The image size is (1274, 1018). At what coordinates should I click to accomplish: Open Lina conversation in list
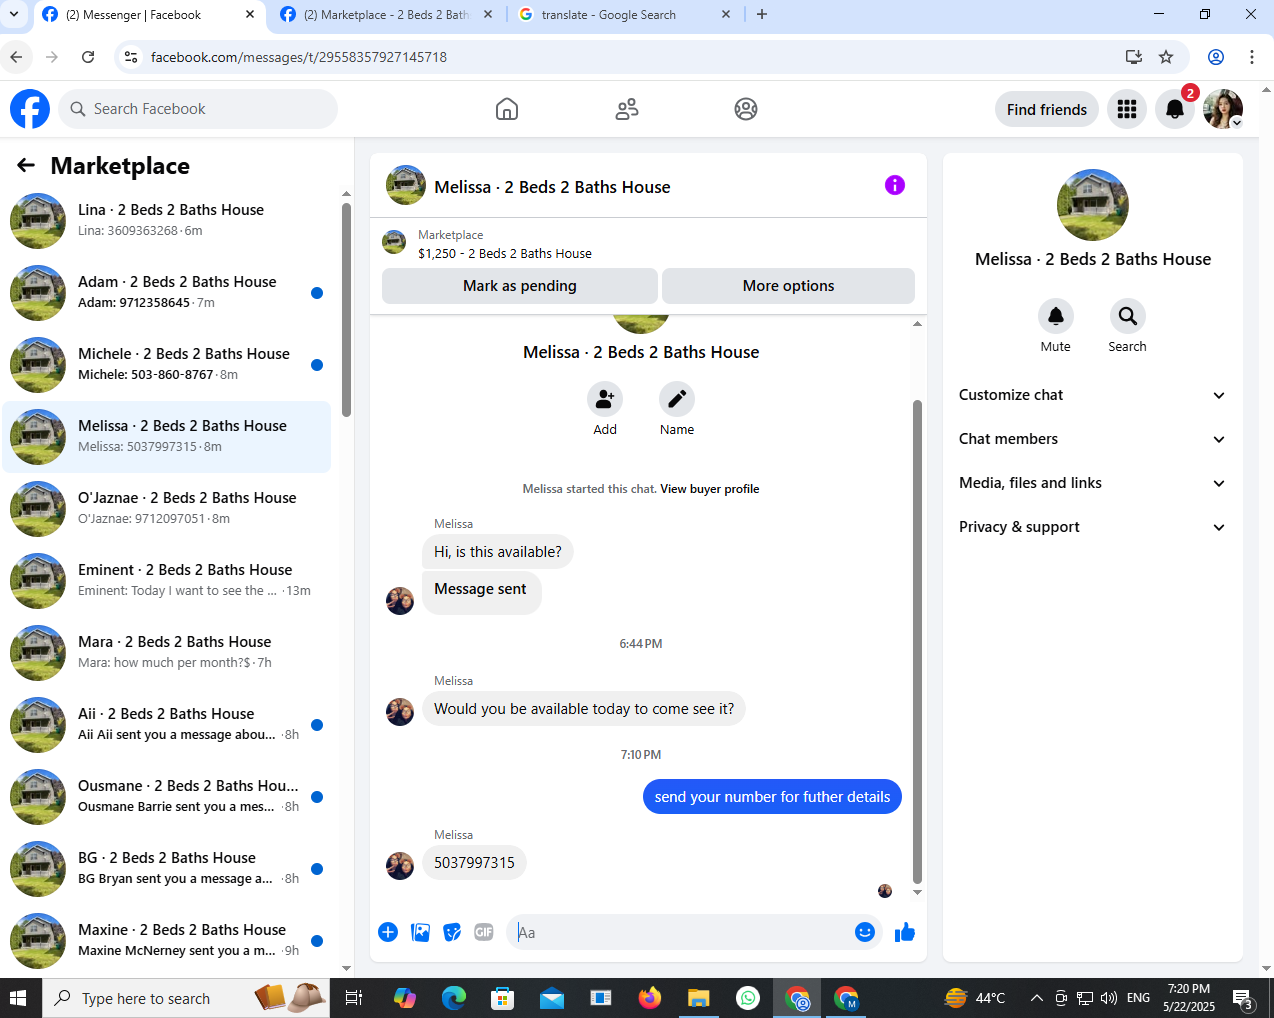coord(167,221)
